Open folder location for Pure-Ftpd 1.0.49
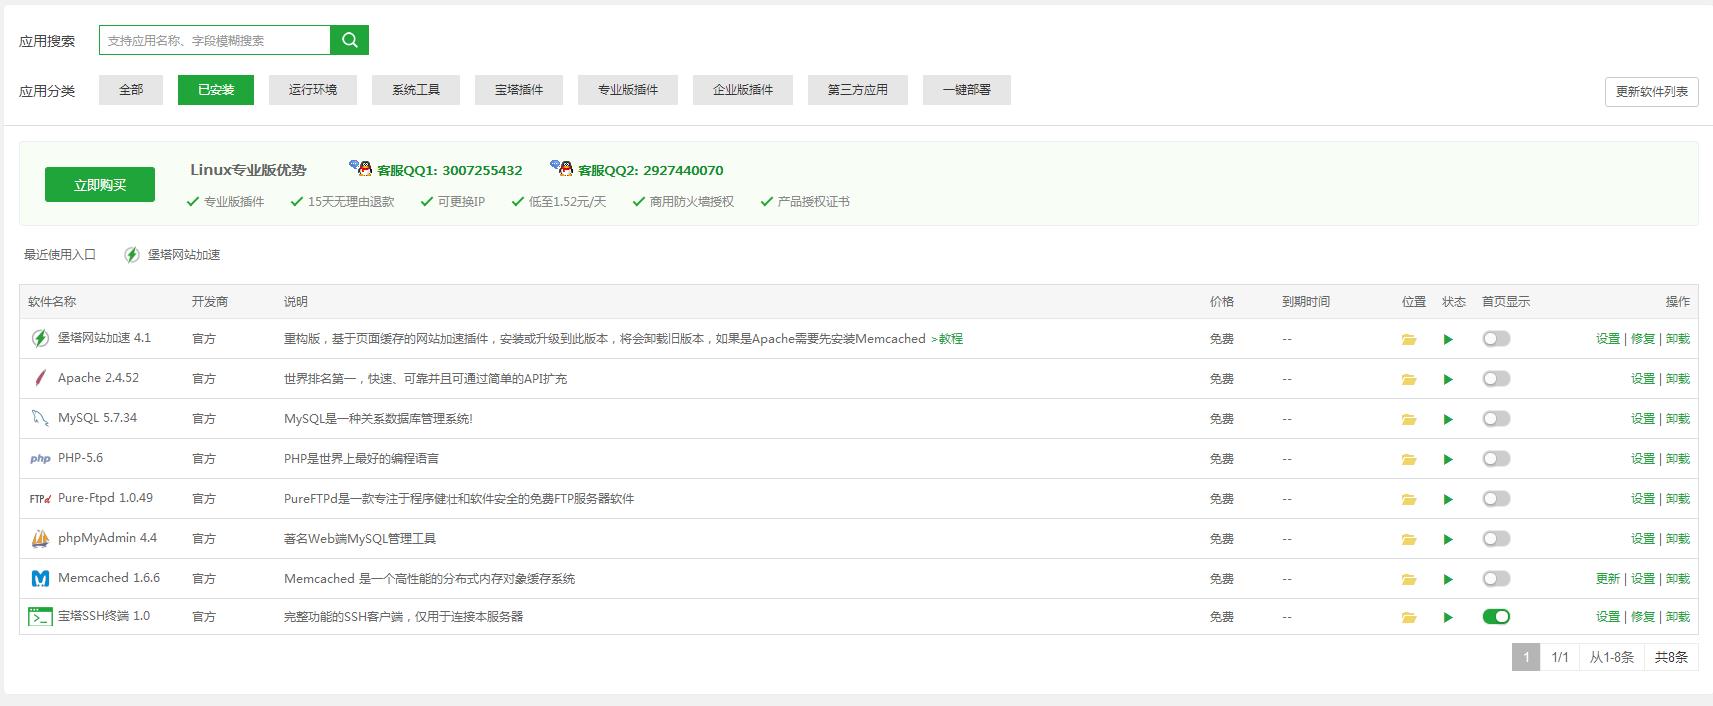Image resolution: width=1713 pixels, height=706 pixels. (1409, 499)
